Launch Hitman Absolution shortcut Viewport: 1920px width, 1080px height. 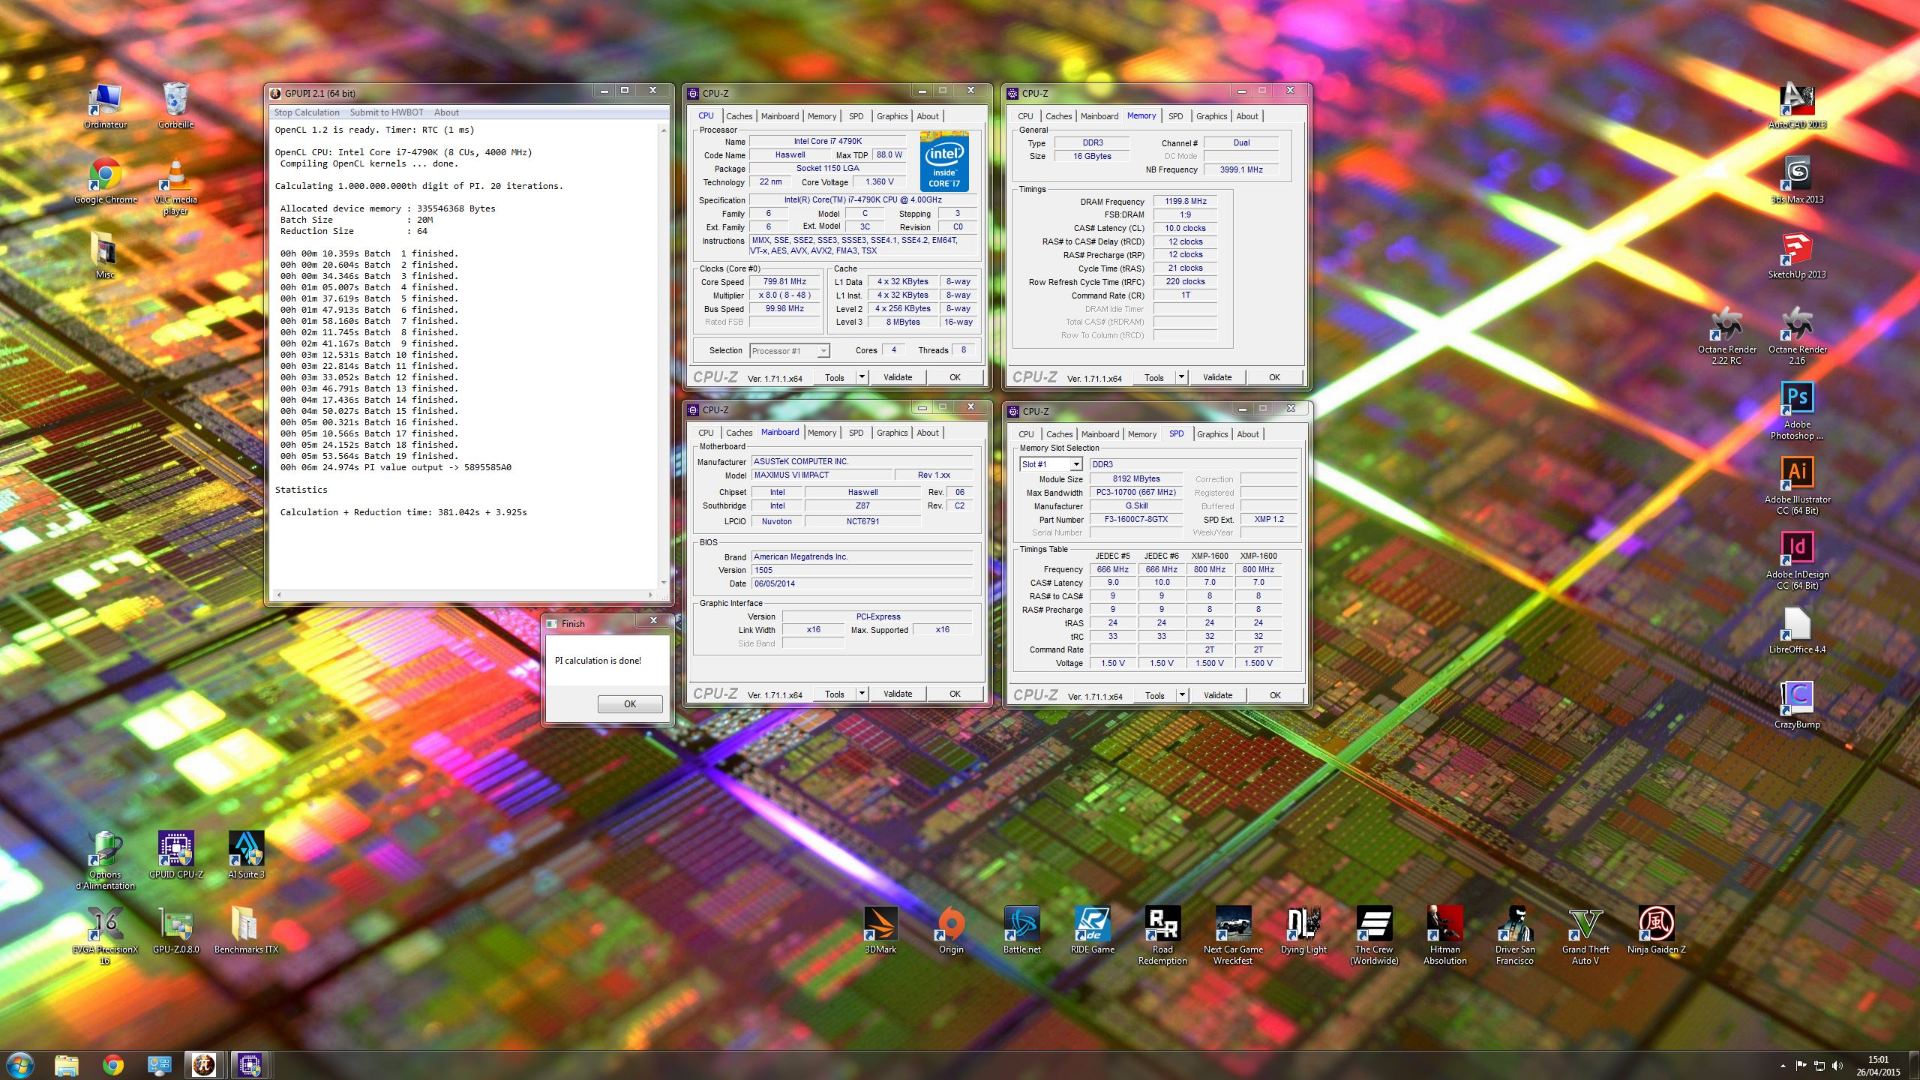(x=1445, y=935)
